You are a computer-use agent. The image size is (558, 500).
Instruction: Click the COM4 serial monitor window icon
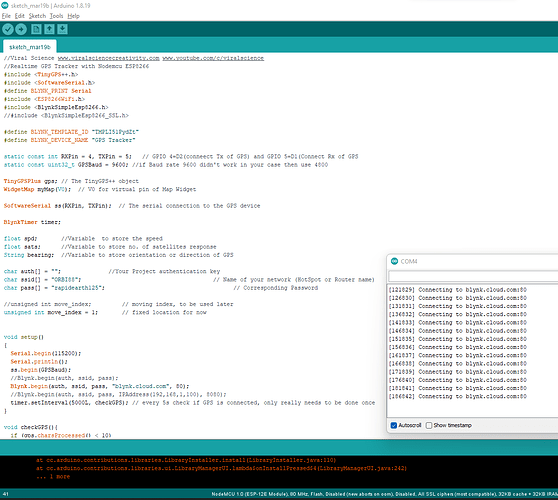[394, 261]
